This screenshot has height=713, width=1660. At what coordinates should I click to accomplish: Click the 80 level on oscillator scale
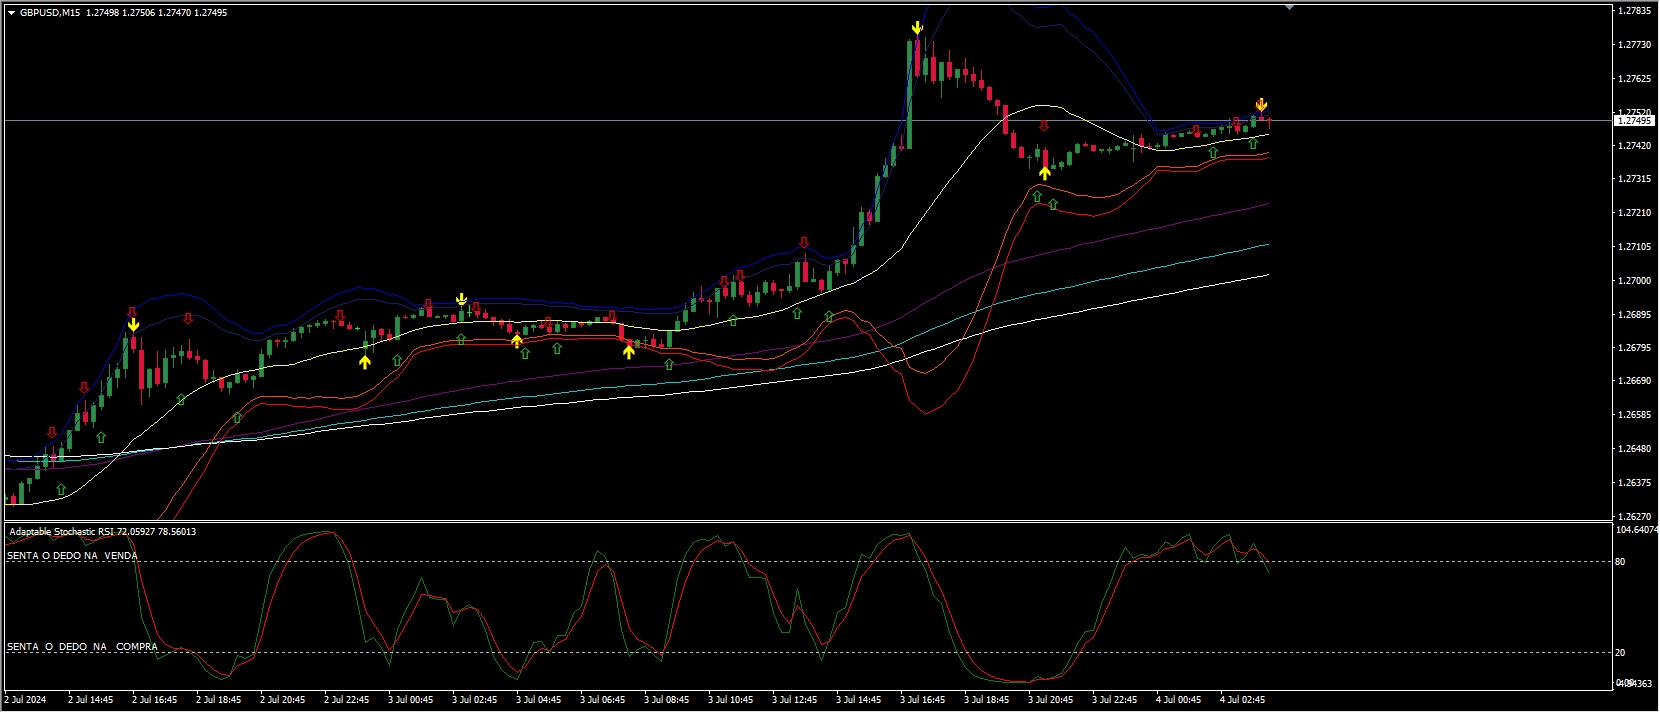(x=1621, y=562)
